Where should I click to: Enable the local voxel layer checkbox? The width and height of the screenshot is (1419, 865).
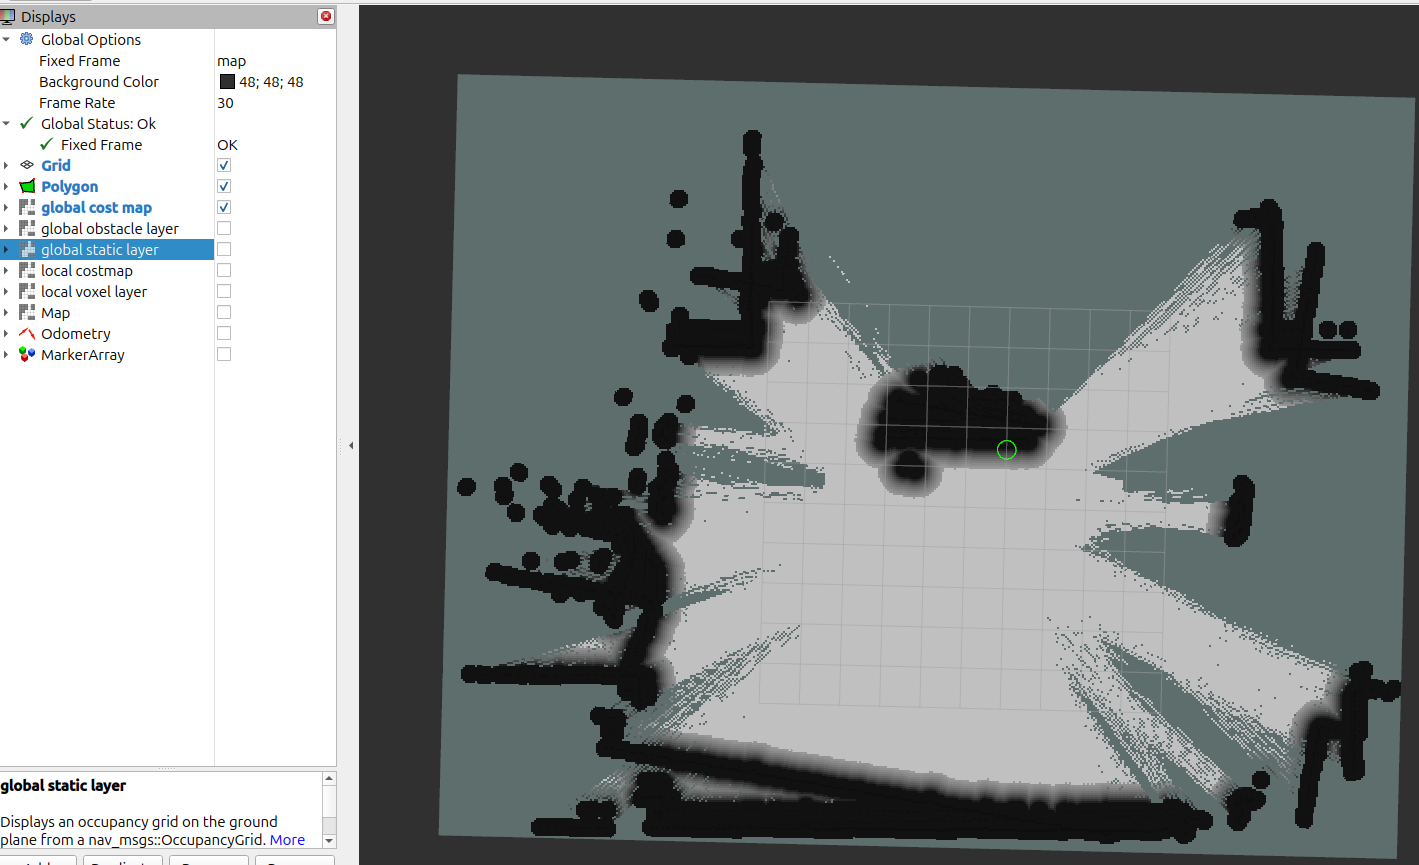[x=224, y=291]
